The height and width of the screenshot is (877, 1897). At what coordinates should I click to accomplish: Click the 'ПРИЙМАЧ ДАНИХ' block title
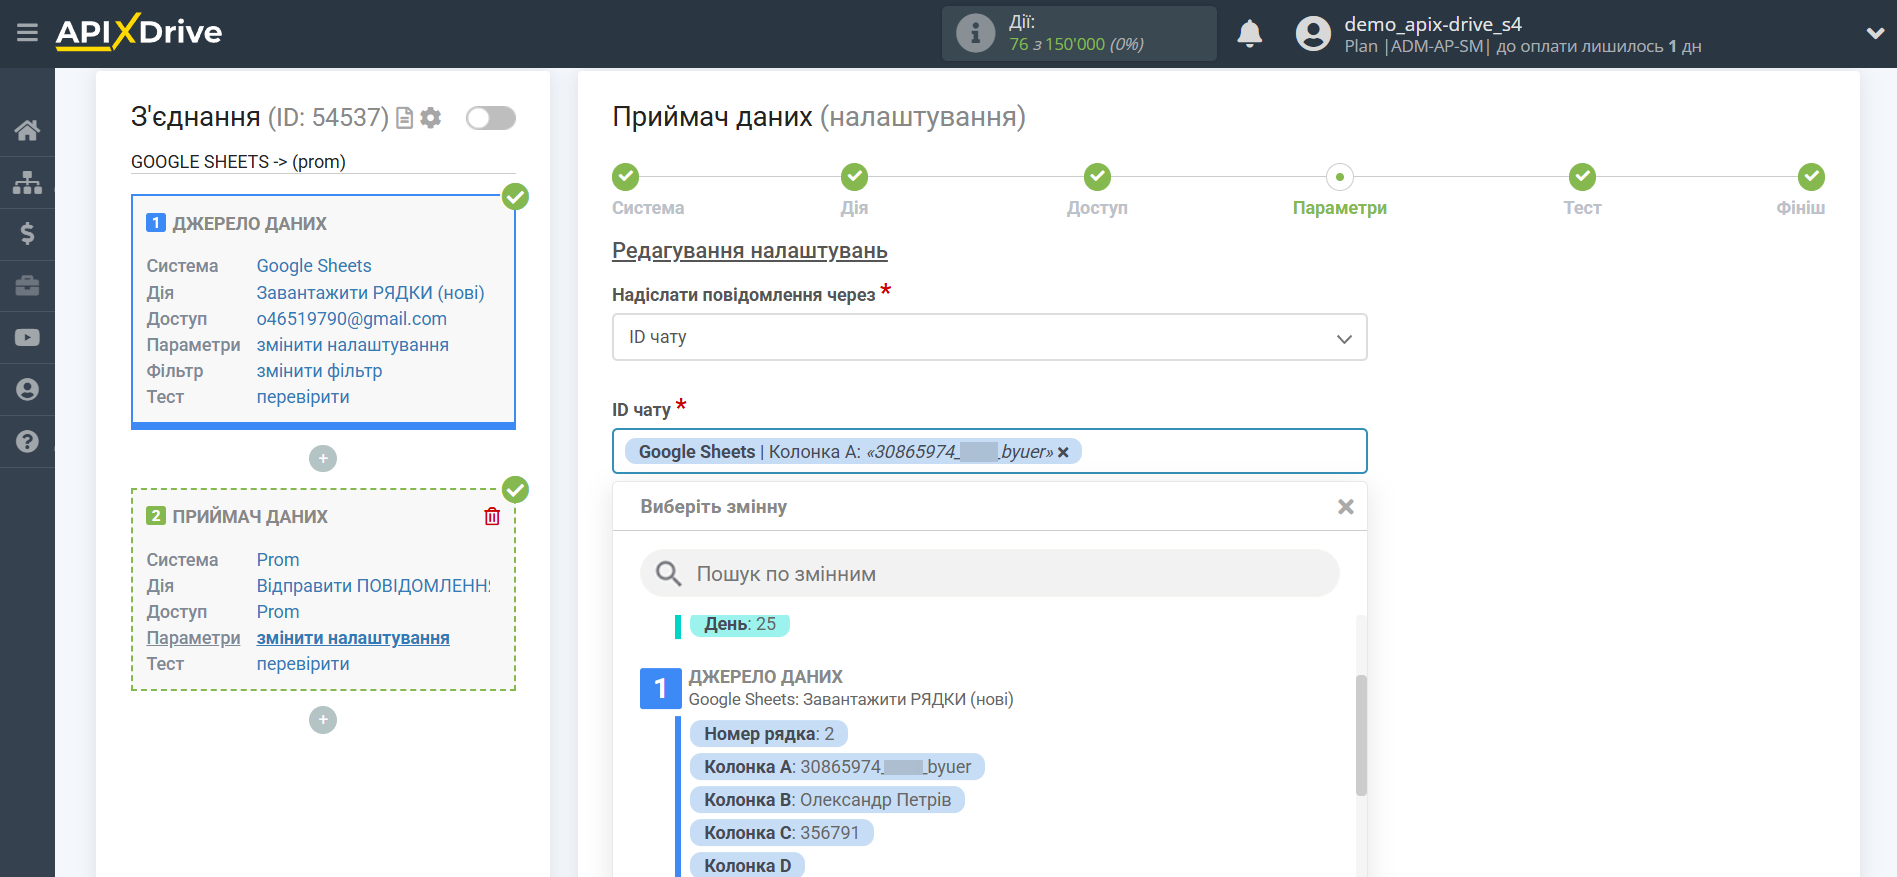[x=250, y=517]
